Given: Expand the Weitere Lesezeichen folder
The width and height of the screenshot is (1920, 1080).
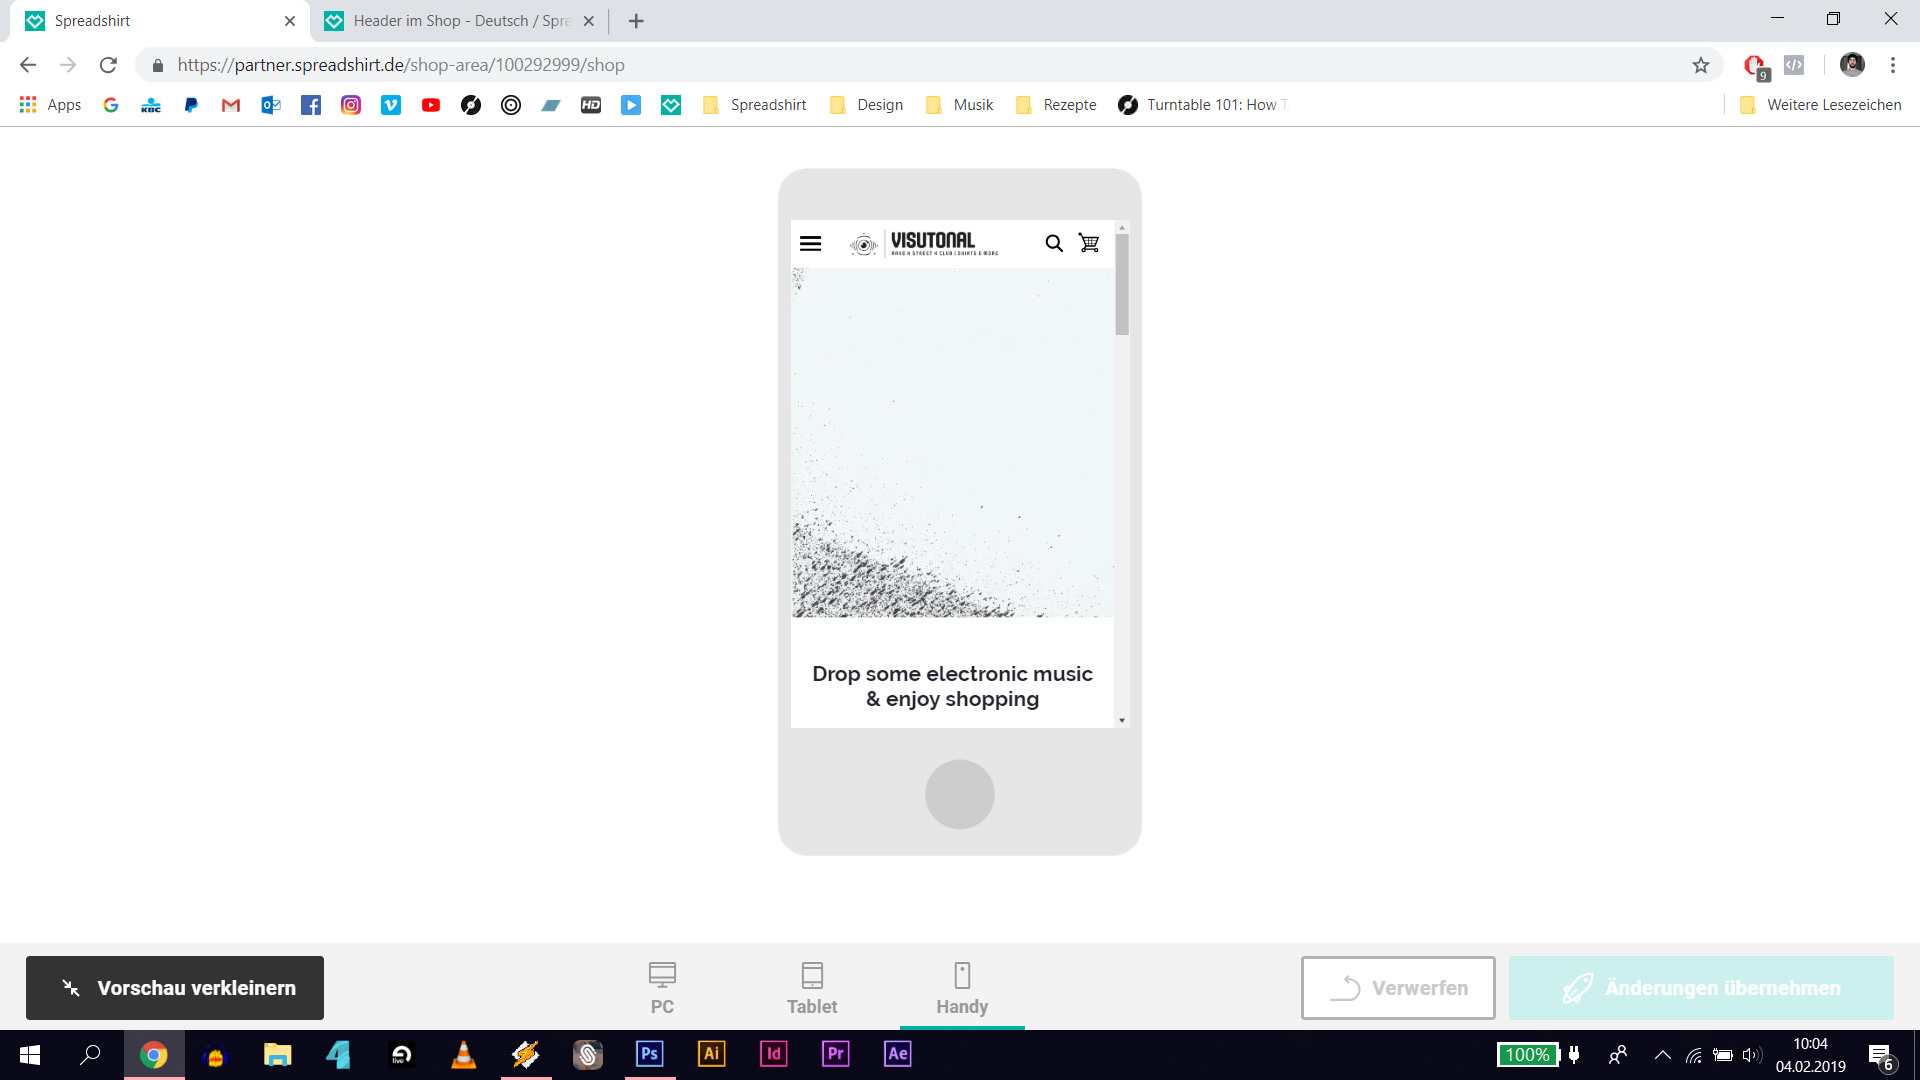Looking at the screenshot, I should [x=1820, y=105].
